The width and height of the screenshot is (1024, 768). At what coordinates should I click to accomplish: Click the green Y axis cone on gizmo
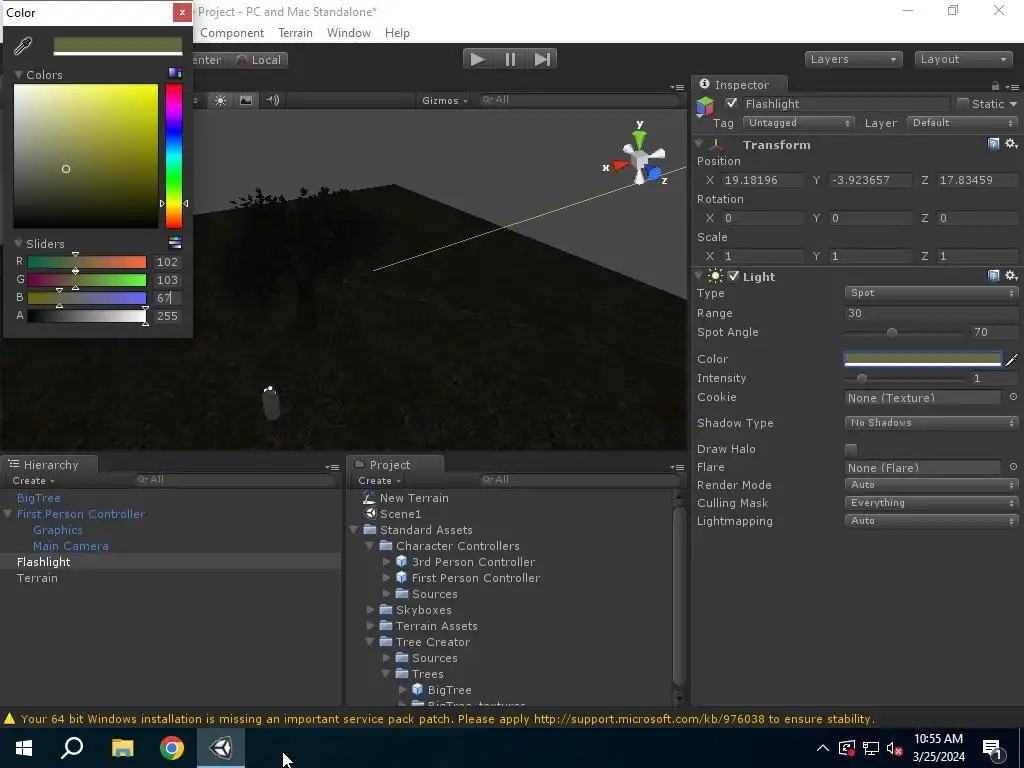(x=639, y=138)
